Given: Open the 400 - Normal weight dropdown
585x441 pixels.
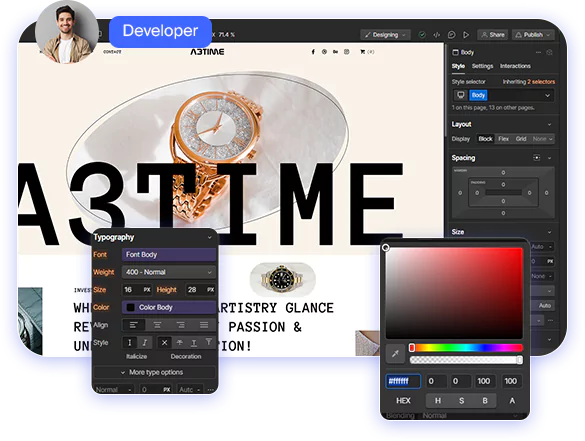Looking at the screenshot, I should click(x=169, y=272).
